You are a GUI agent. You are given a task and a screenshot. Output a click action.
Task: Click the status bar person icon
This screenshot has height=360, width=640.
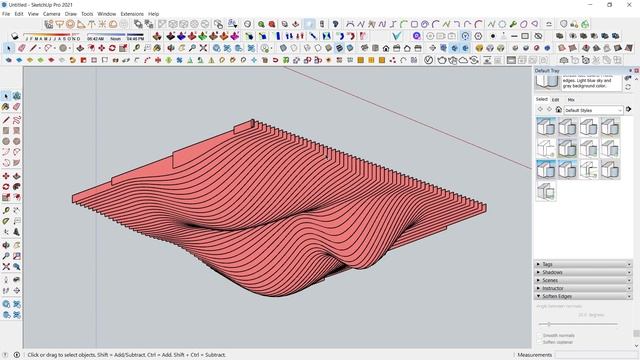17,355
